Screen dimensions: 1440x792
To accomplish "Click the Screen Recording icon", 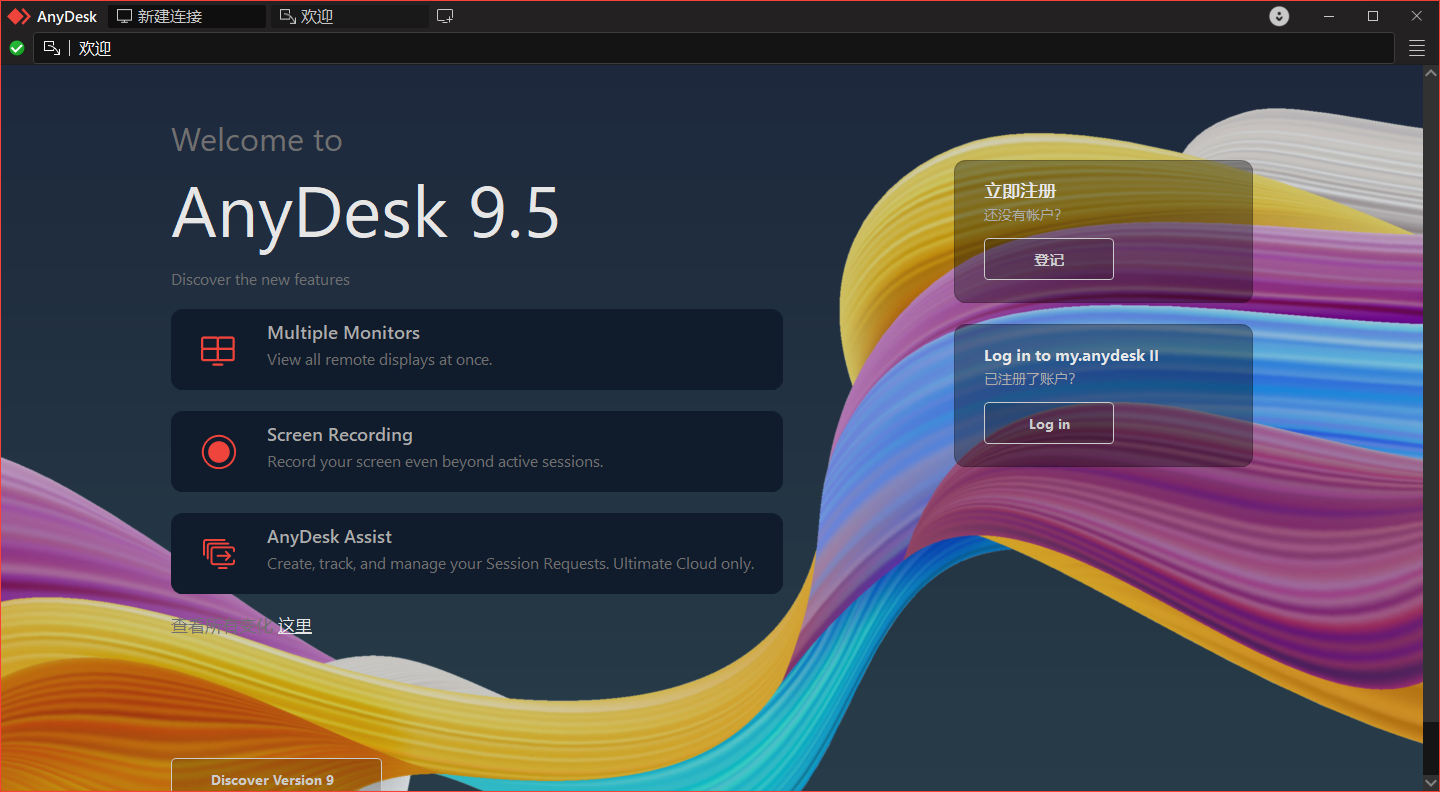I will click(218, 452).
